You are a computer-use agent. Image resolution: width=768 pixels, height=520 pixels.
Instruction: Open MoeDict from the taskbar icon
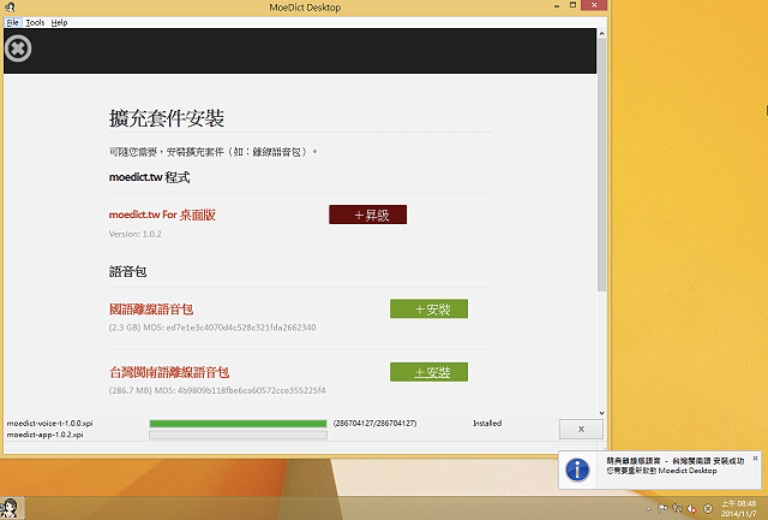point(10,509)
